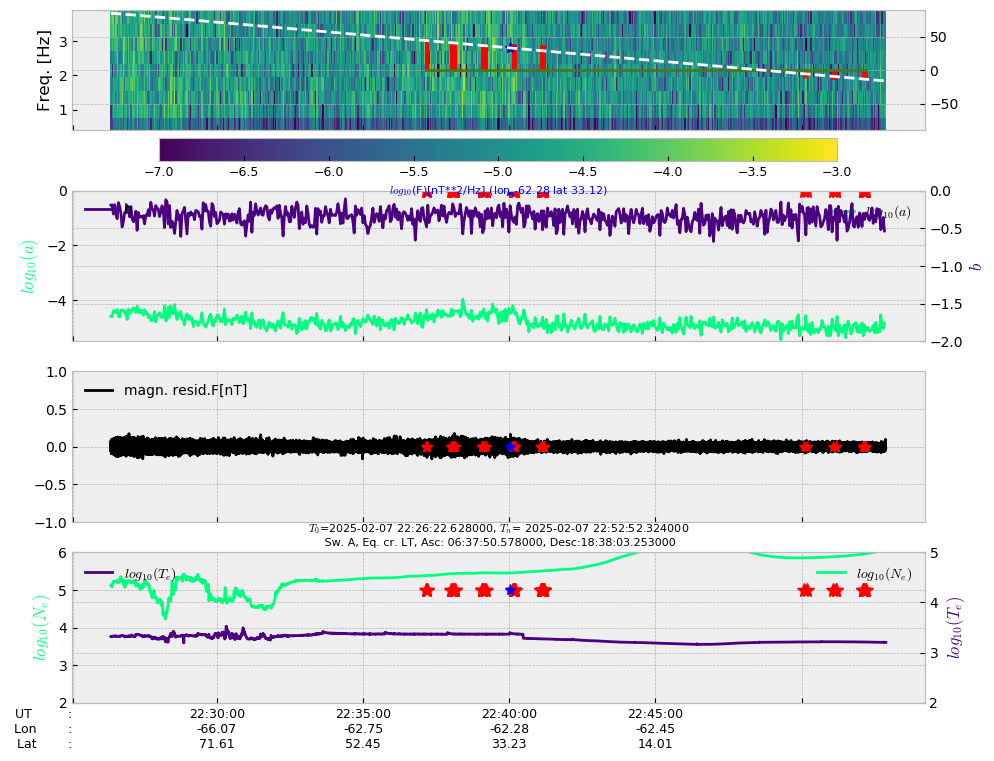Select the rightmost red star in the magnetic residual panel
Image resolution: width=994 pixels, height=761 pixels.
tap(865, 447)
